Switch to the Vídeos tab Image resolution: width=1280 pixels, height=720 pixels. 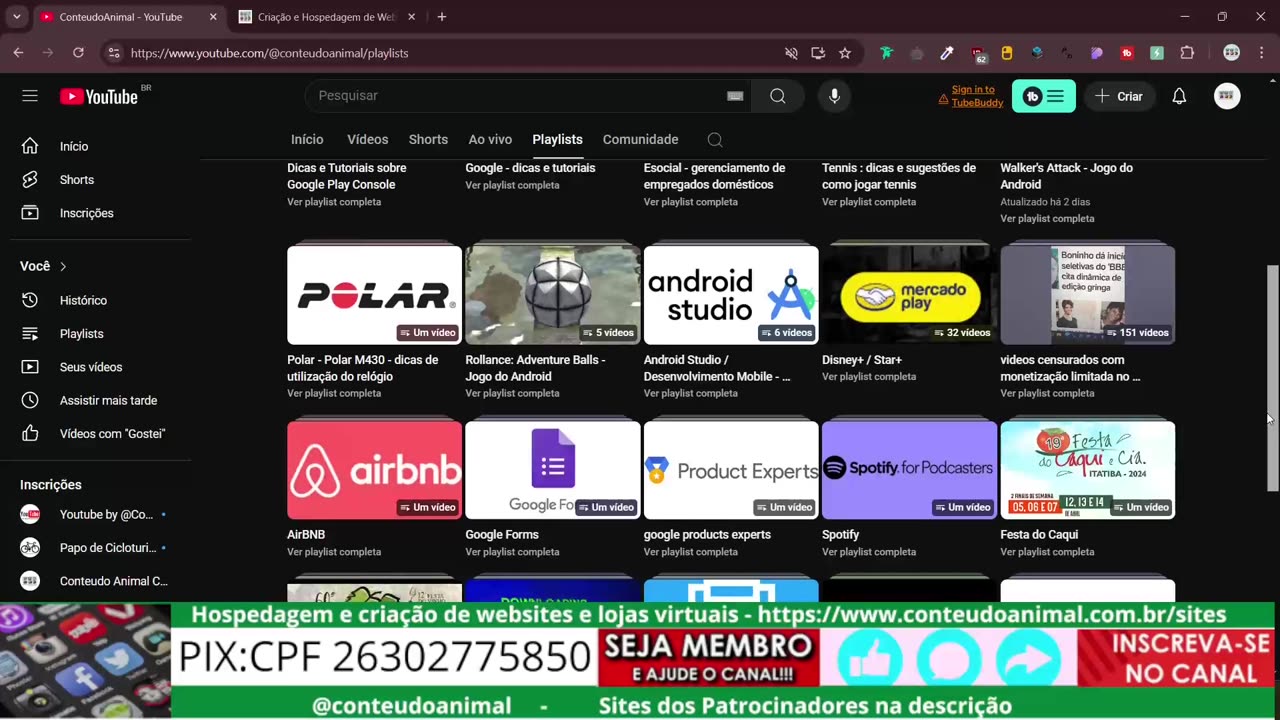click(367, 140)
